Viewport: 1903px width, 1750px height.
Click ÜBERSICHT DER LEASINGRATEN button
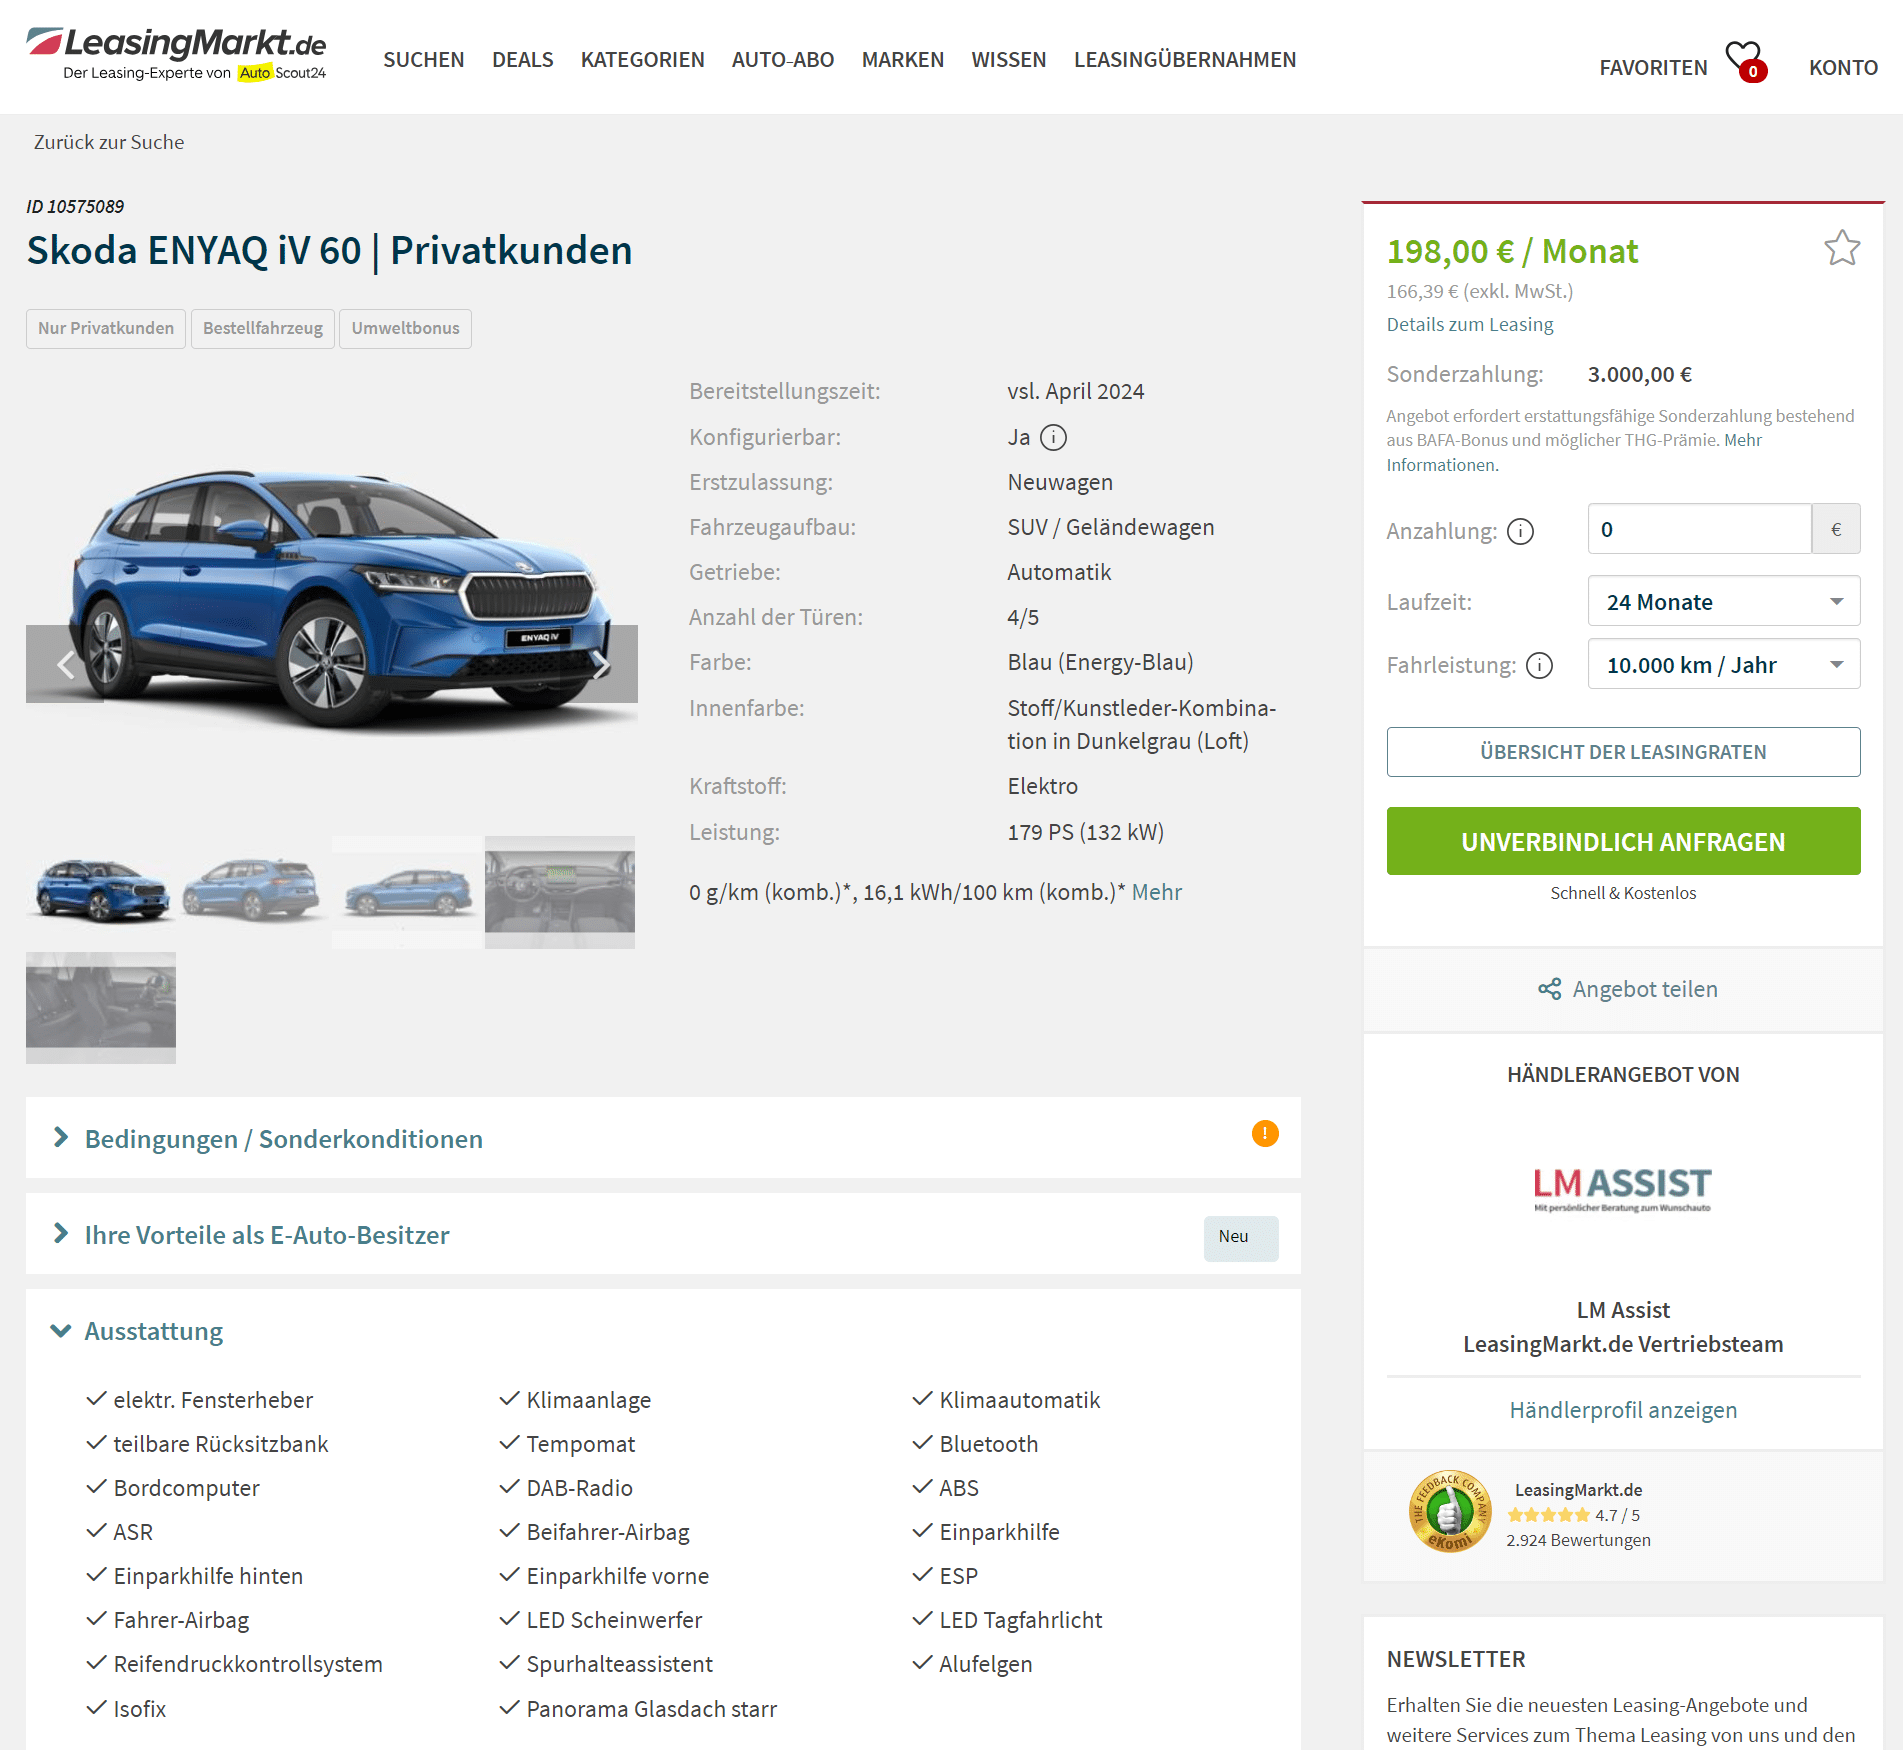[1622, 752]
